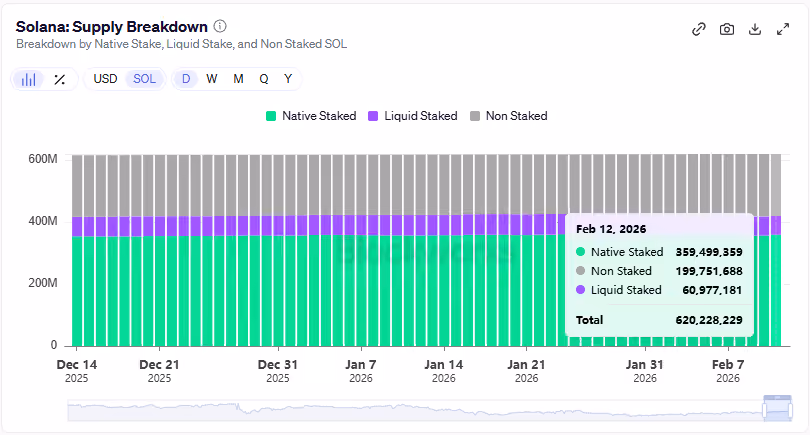Screen dimensions: 810x435
Task: Click the Dec 21 2025 axis label
Action: click(x=159, y=371)
